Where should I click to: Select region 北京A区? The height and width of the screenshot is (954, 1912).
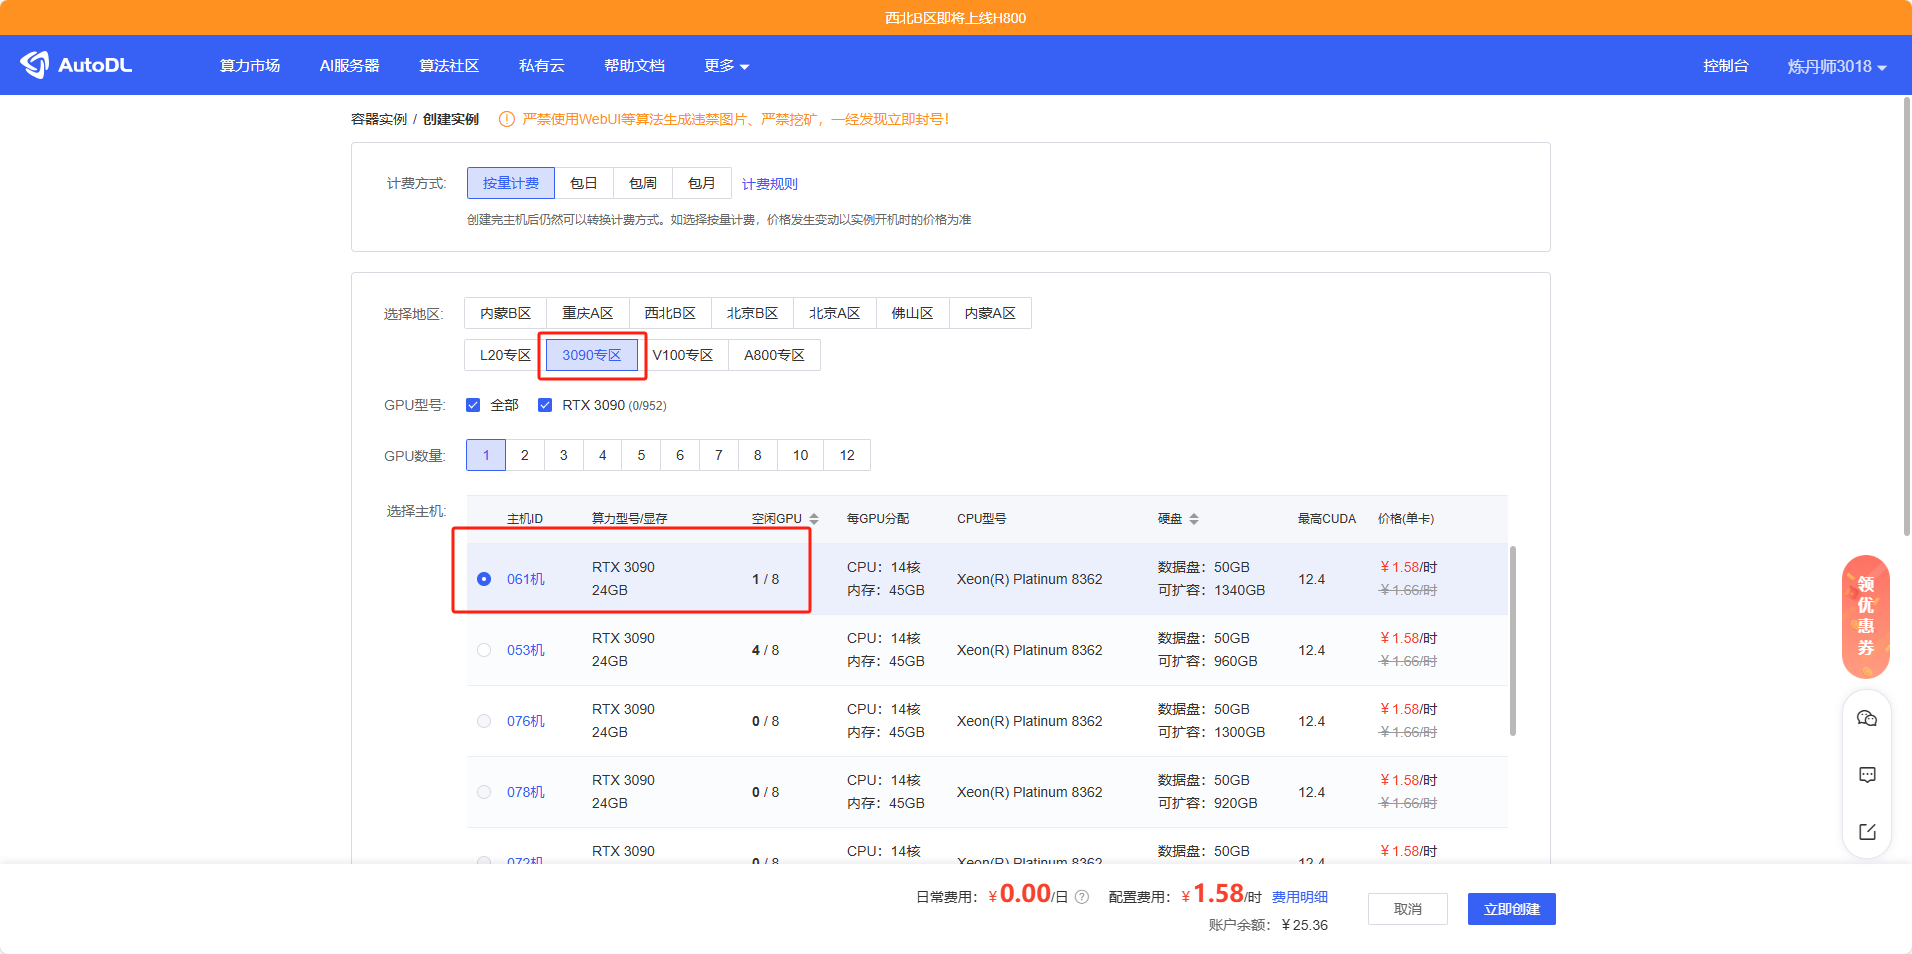(835, 313)
